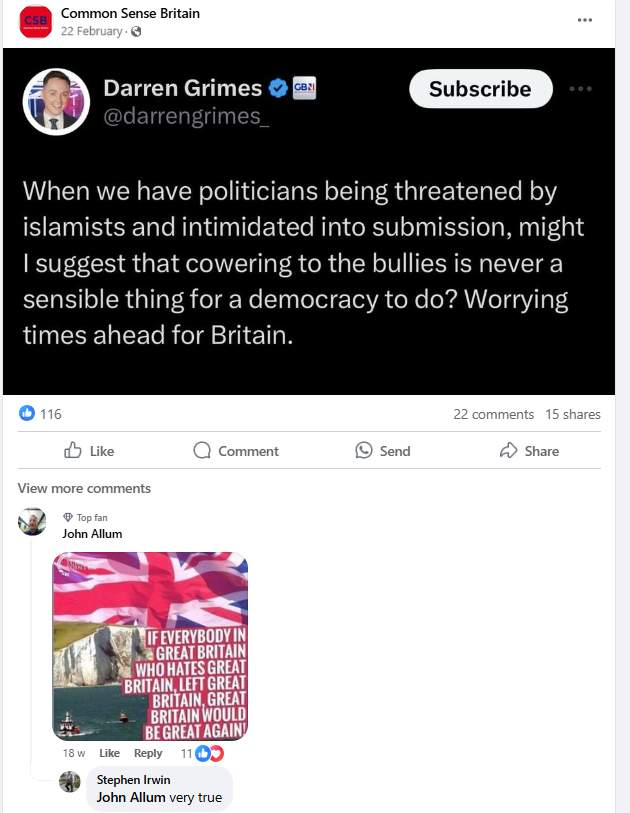Reply to John Allum's comment

[x=148, y=753]
